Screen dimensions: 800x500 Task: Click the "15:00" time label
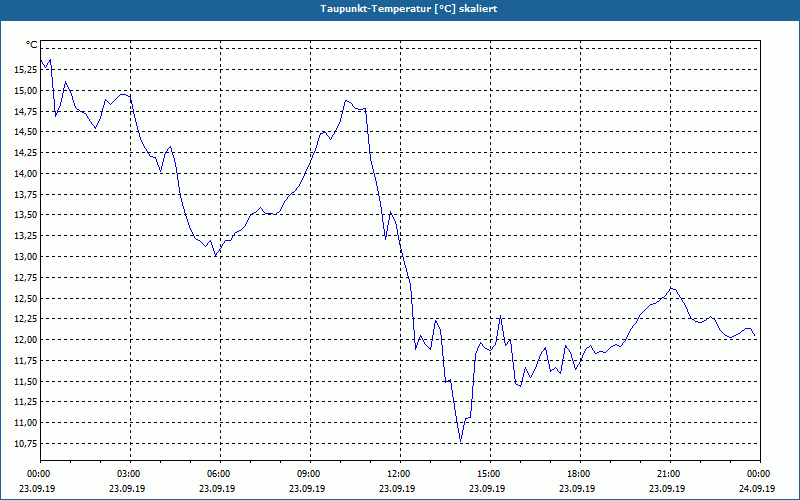click(x=488, y=474)
